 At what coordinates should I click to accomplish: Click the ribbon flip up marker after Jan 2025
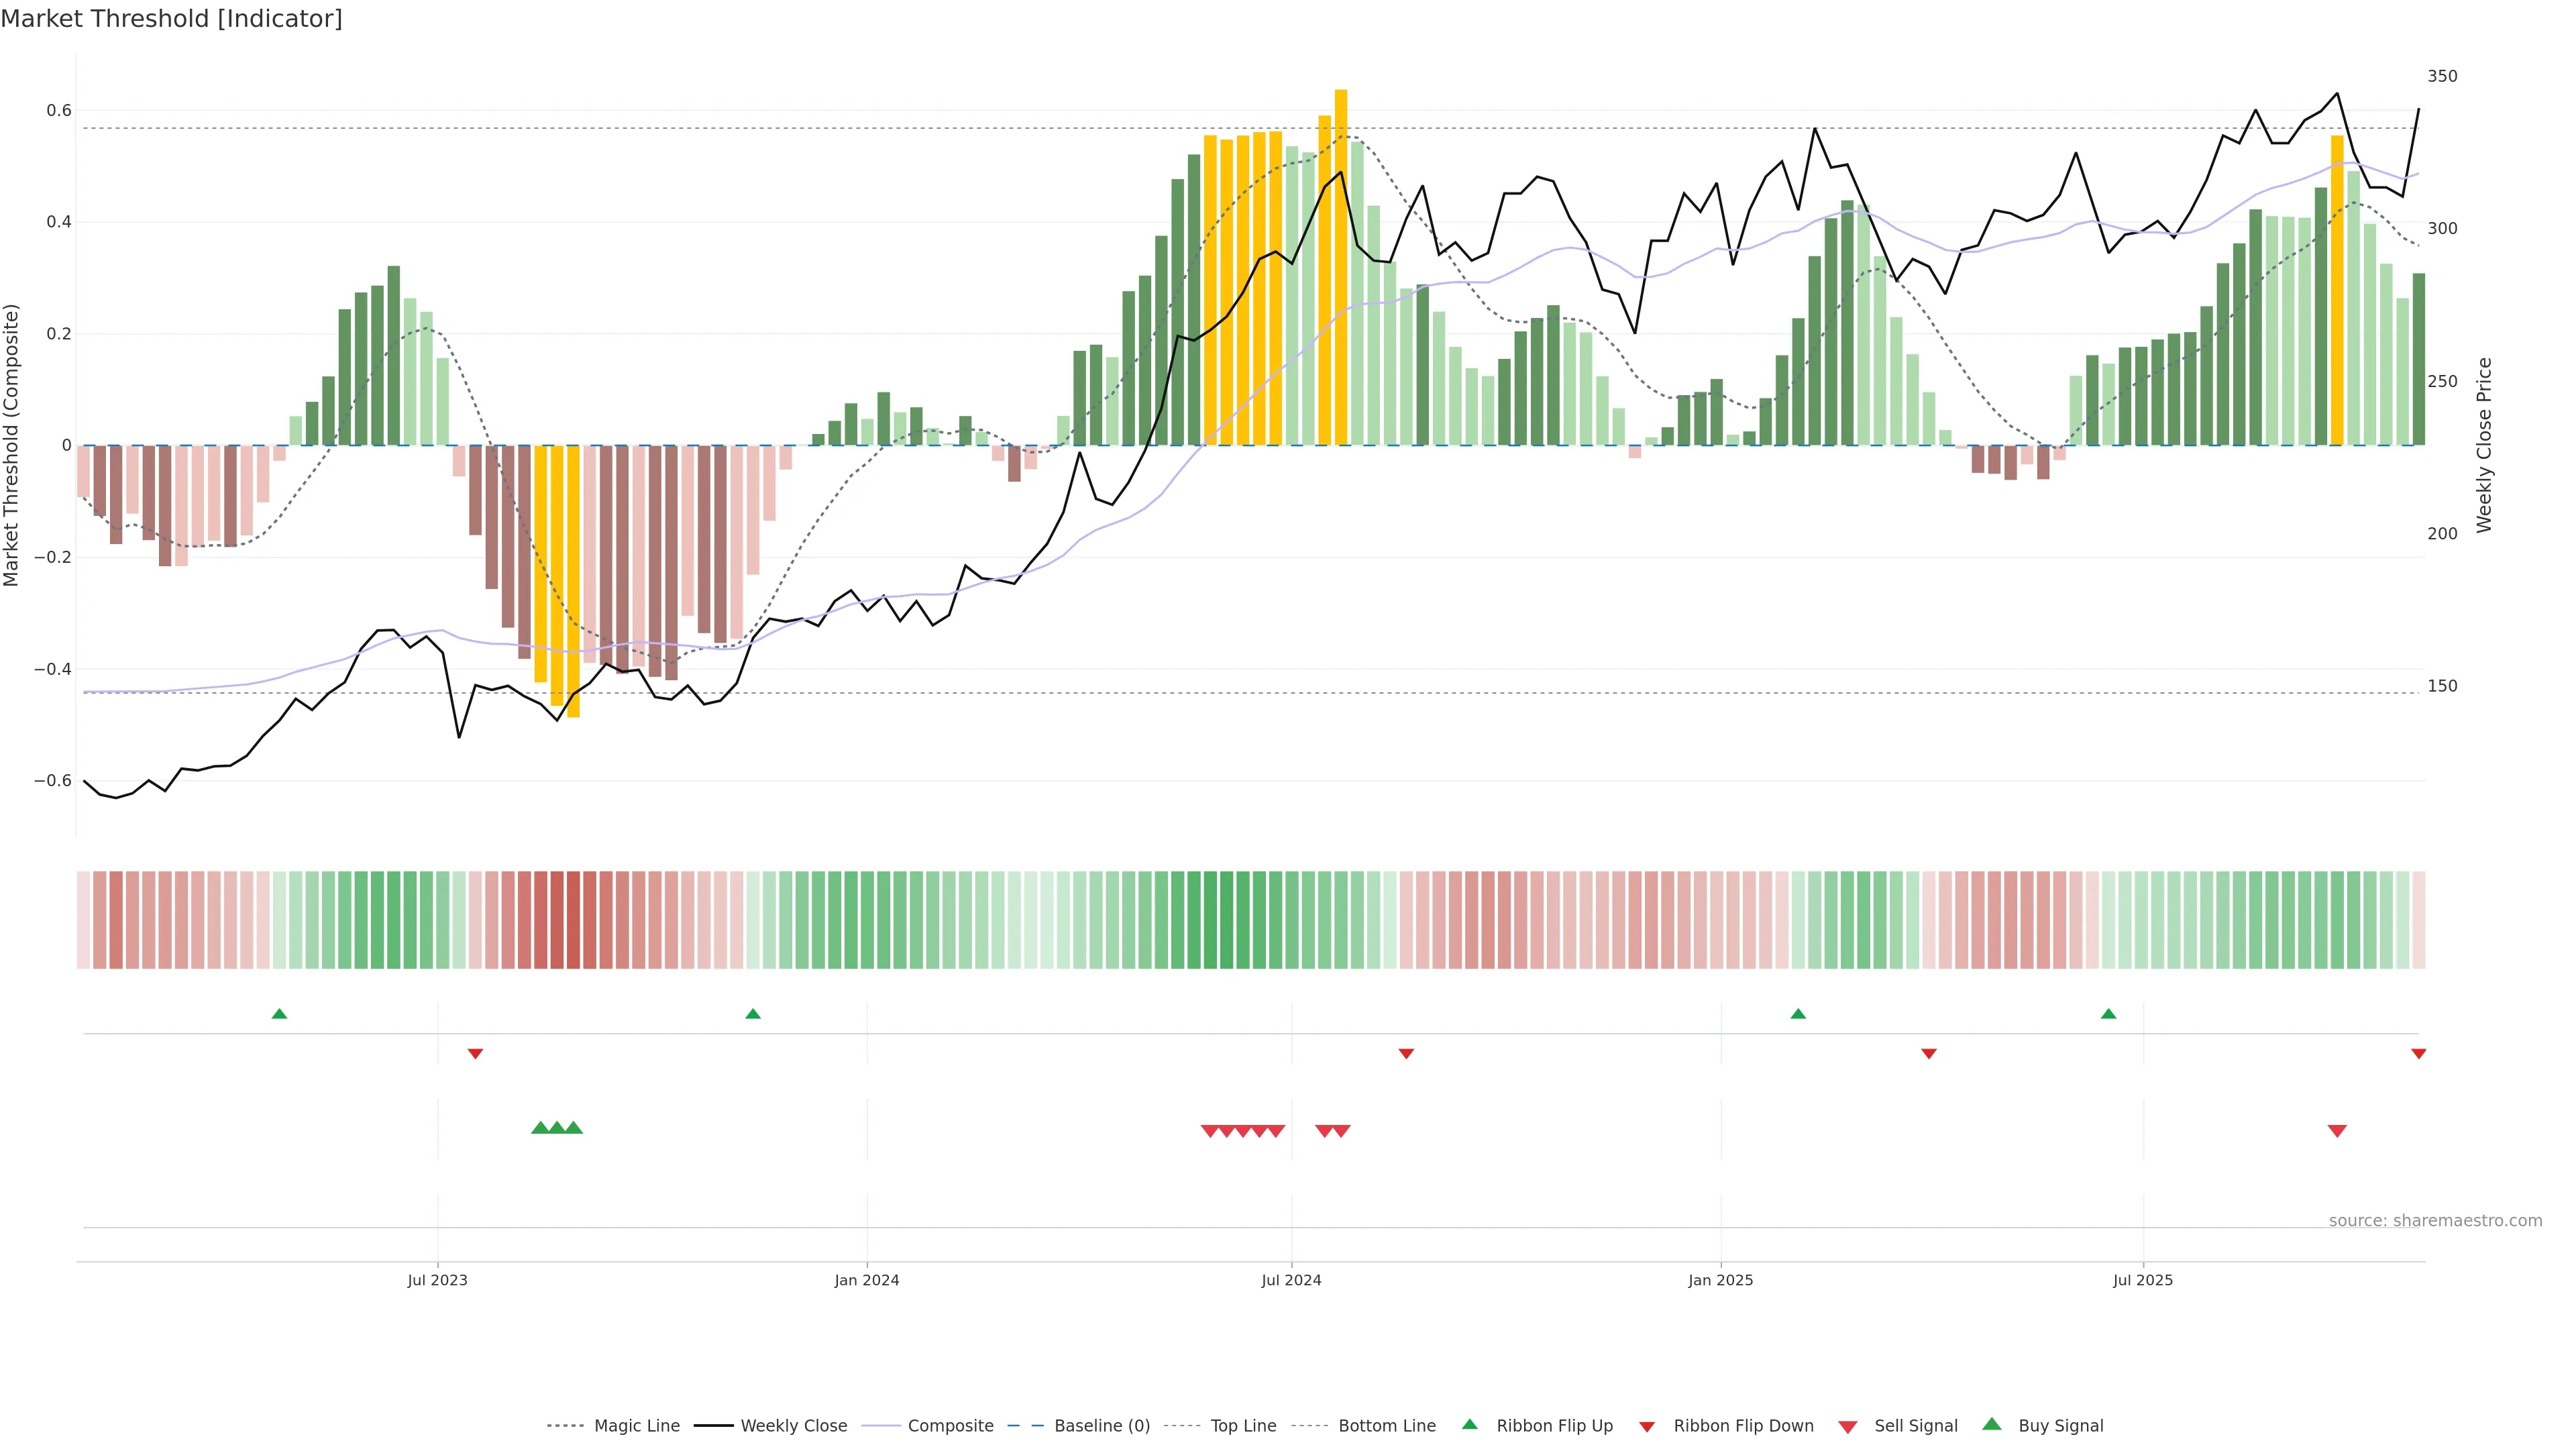click(x=1798, y=1014)
